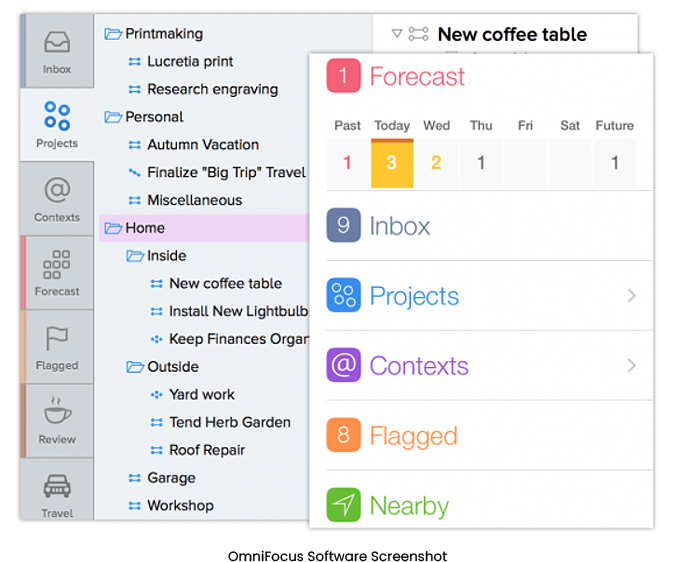Show the Flagged sidebar tab
Viewport: 678px width, 562px height.
click(x=57, y=347)
